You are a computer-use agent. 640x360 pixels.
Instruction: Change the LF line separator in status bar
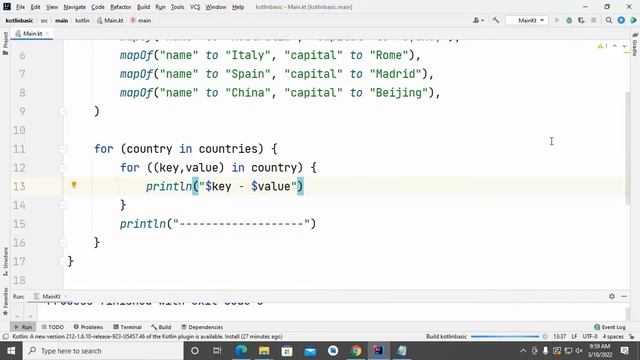(574, 337)
